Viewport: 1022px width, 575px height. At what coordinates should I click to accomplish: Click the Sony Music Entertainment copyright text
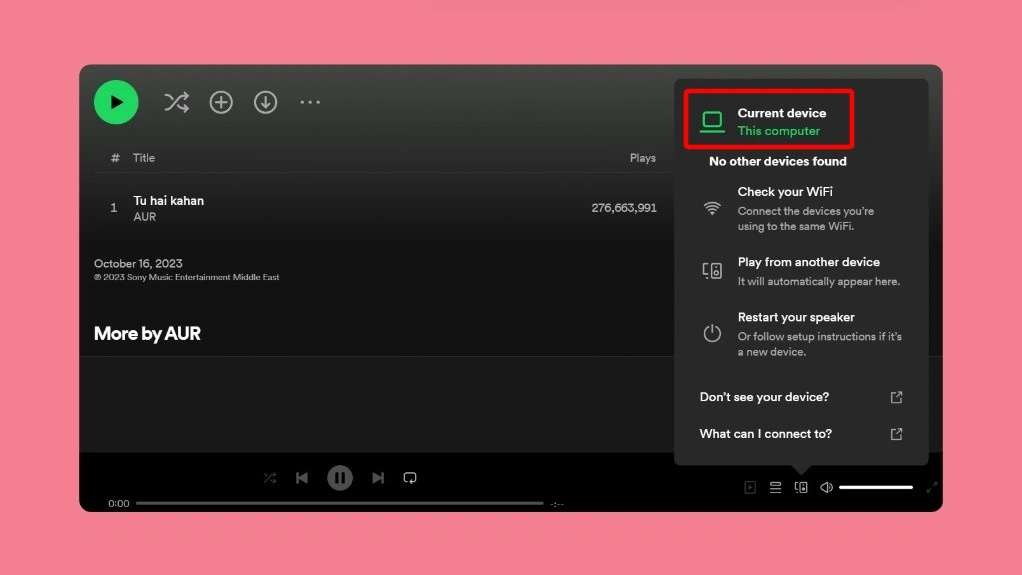pyautogui.click(x=186, y=277)
